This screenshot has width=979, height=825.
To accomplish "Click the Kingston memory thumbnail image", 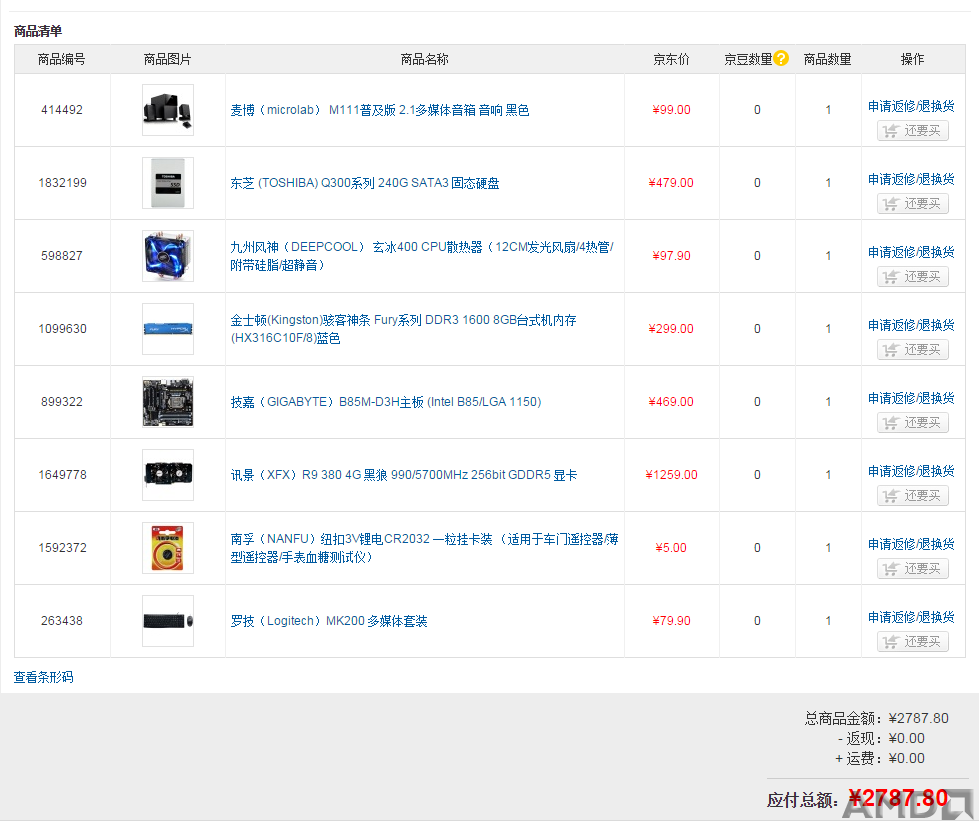I will (168, 329).
